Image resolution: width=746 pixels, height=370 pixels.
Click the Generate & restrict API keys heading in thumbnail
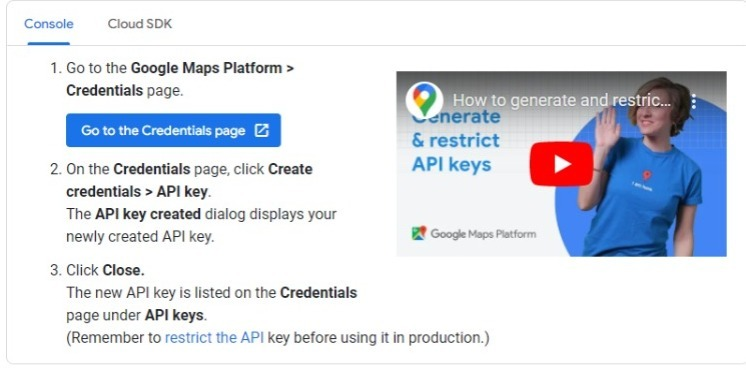click(456, 140)
